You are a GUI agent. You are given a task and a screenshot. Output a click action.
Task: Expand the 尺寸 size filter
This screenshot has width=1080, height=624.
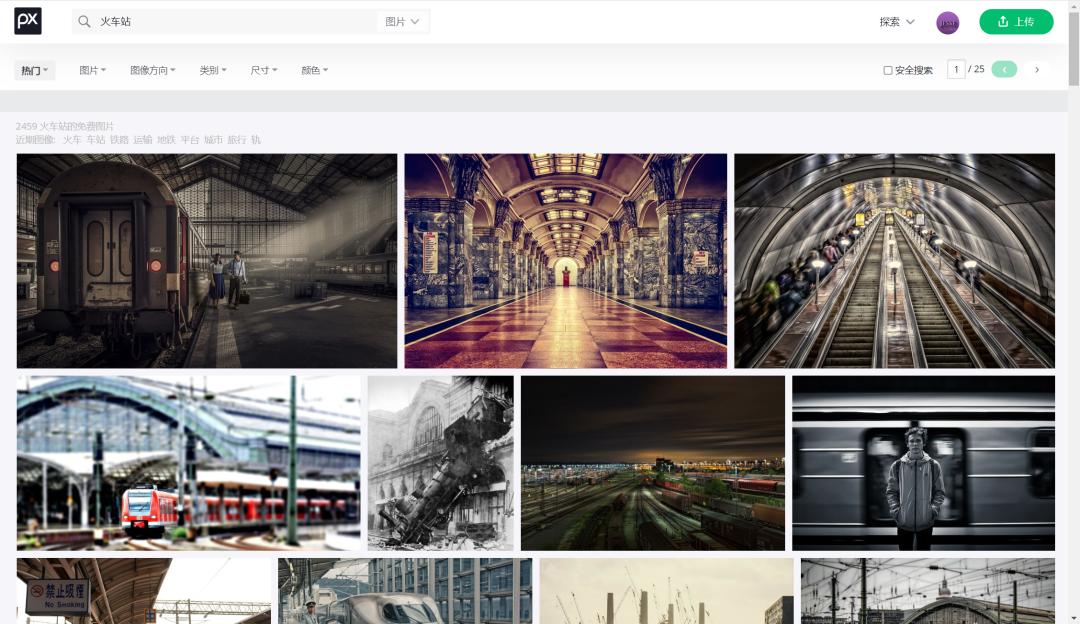[x=263, y=70]
